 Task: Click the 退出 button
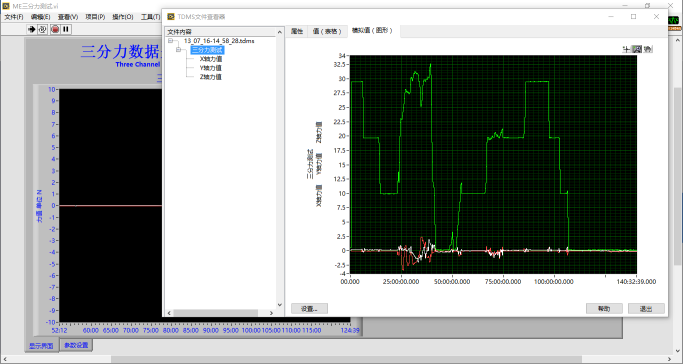(646, 309)
